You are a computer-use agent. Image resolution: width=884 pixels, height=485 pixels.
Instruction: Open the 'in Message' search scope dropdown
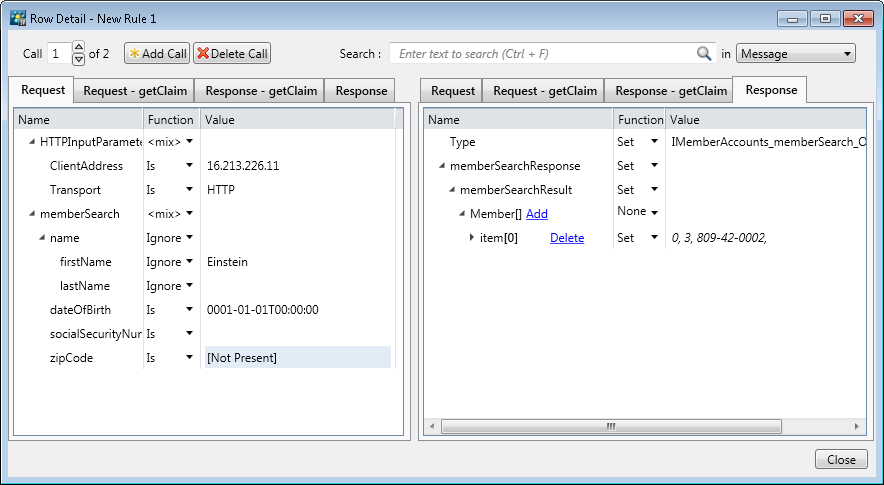pos(795,54)
